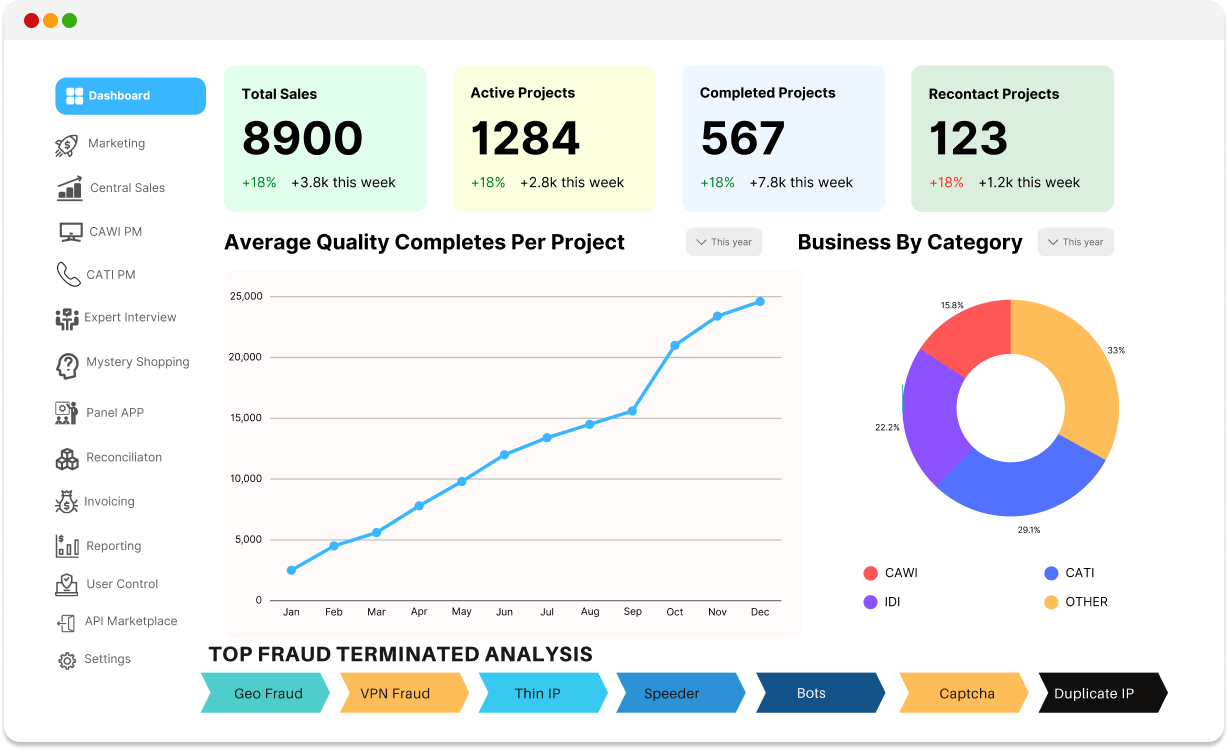Open User Control page
Image resolution: width=1228 pixels, height=750 pixels.
click(x=122, y=584)
